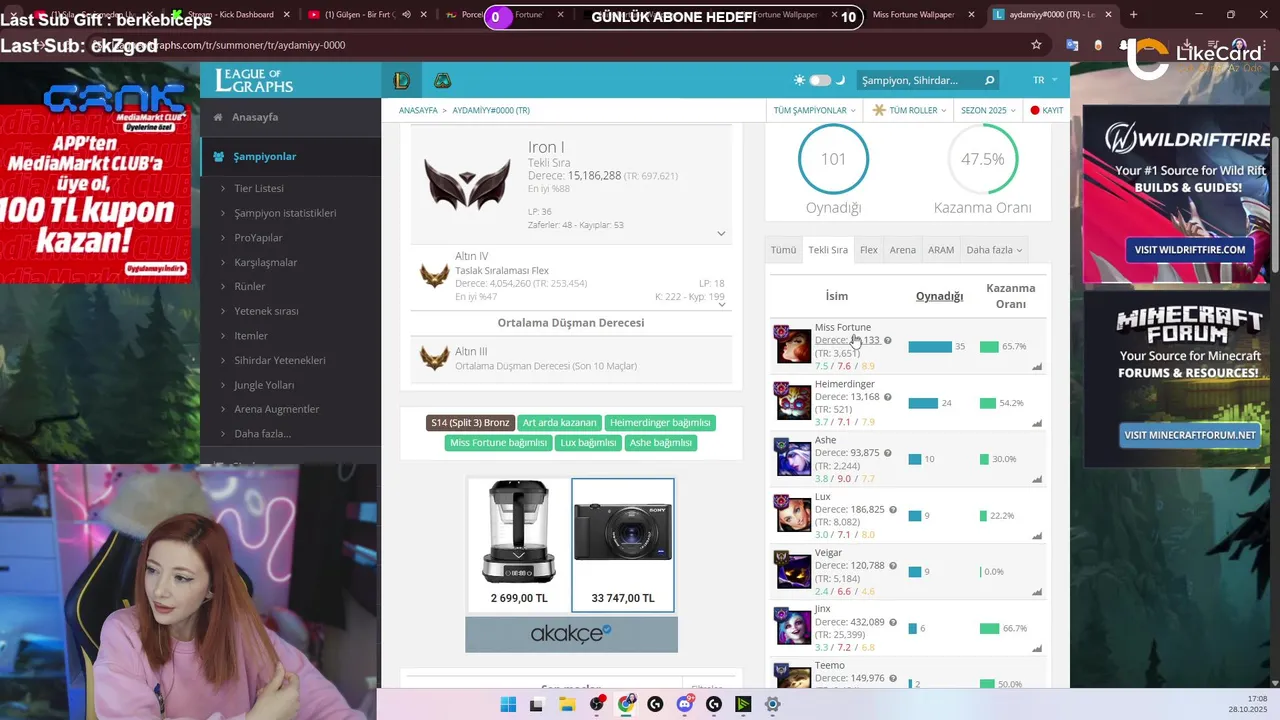Open Yetenek sırası in the sidebar
This screenshot has height=720, width=1280.
coord(266,311)
